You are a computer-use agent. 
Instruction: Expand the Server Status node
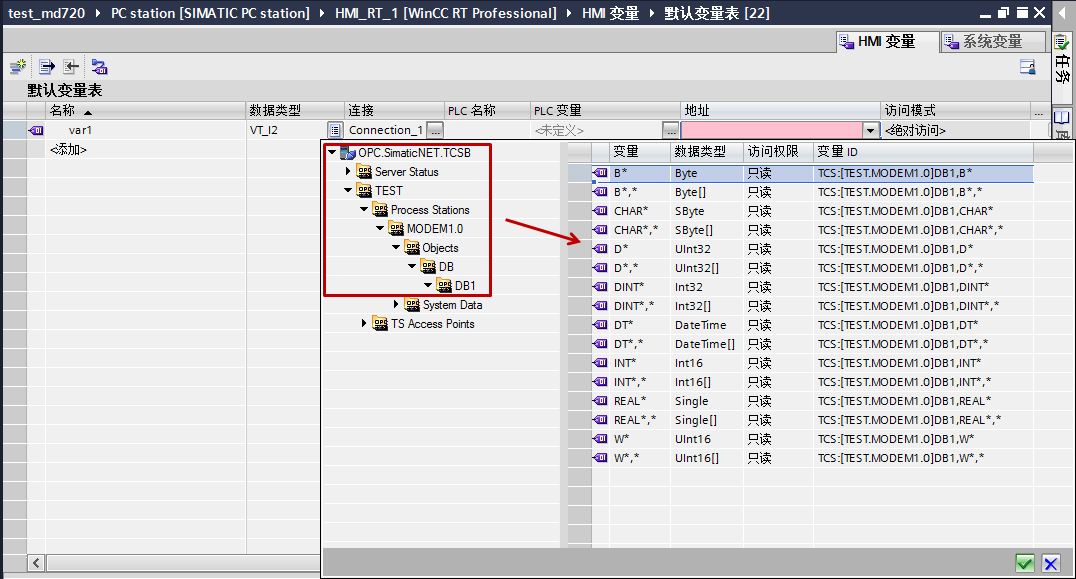(x=348, y=172)
